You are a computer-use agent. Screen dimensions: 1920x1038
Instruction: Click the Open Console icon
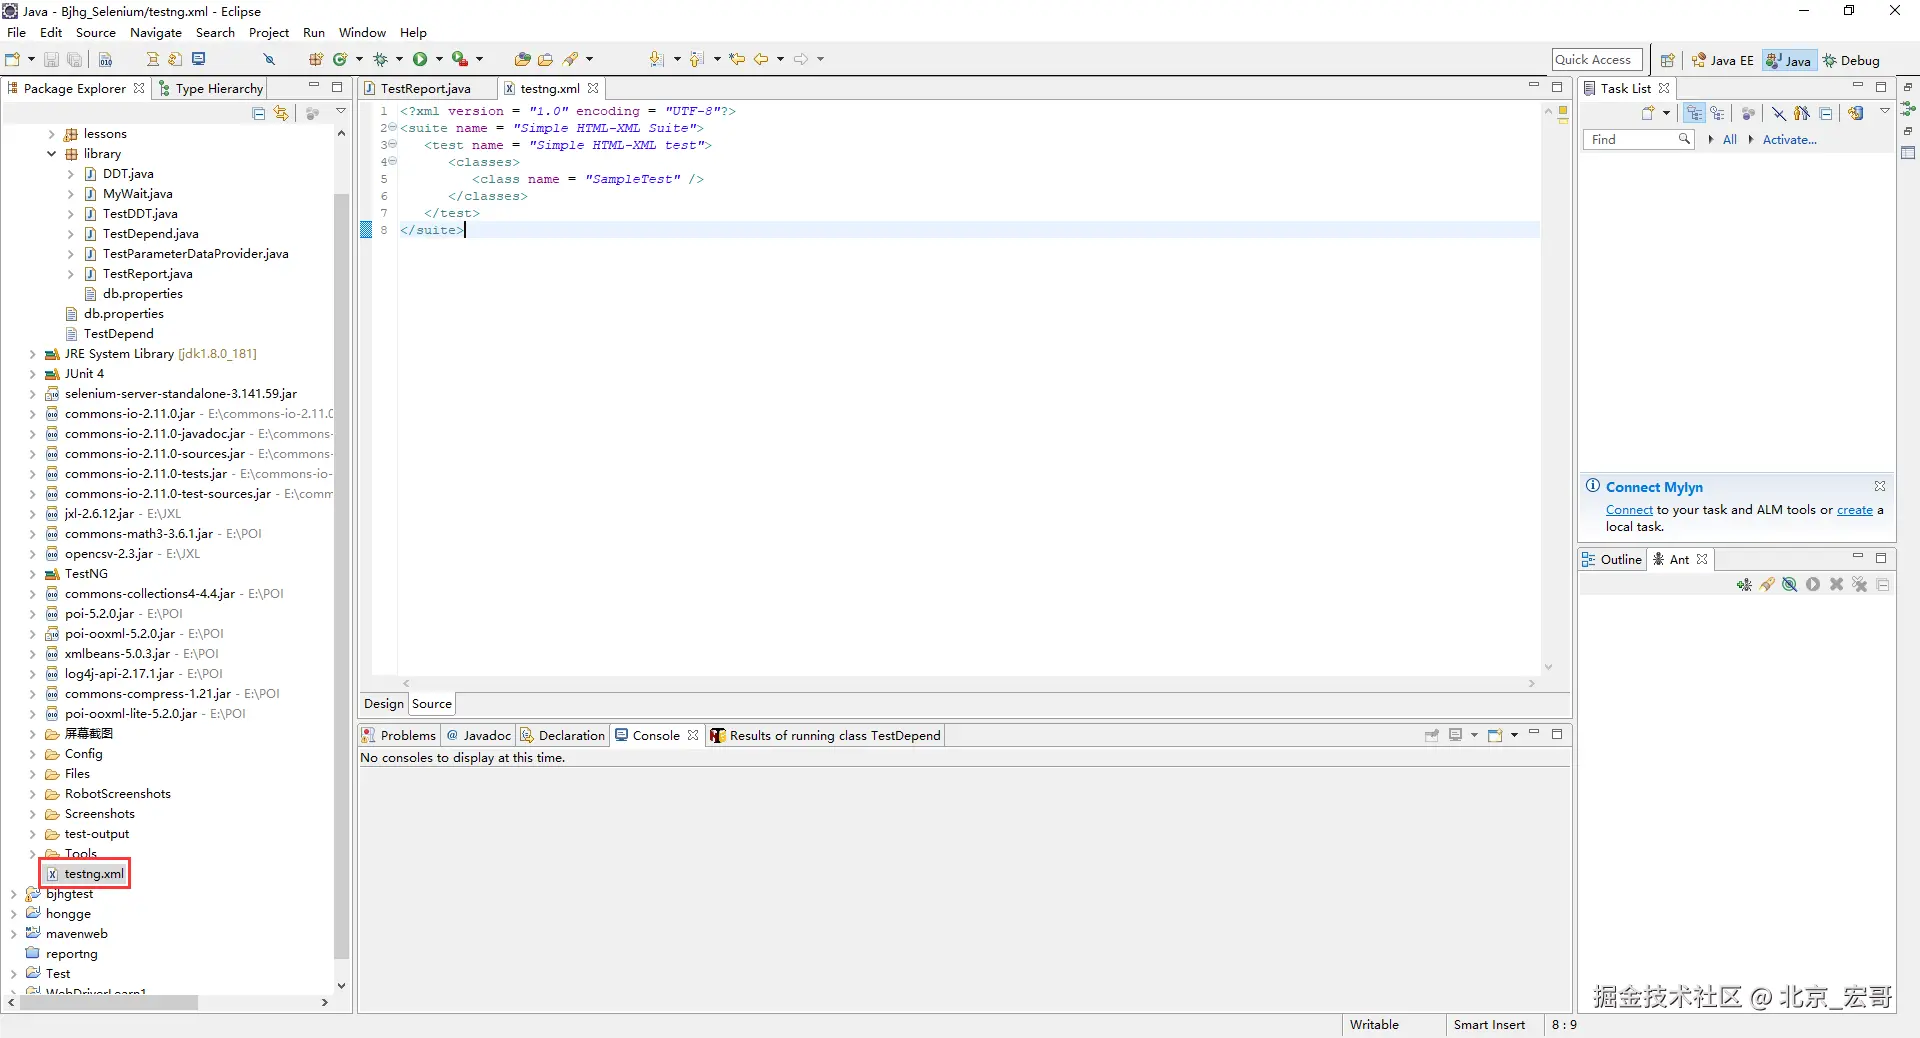(x=1496, y=735)
